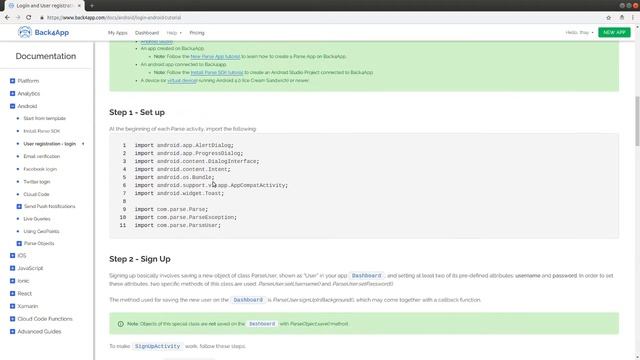640x360 pixels.
Task: Expand the Platform section
Action: pos(13,81)
